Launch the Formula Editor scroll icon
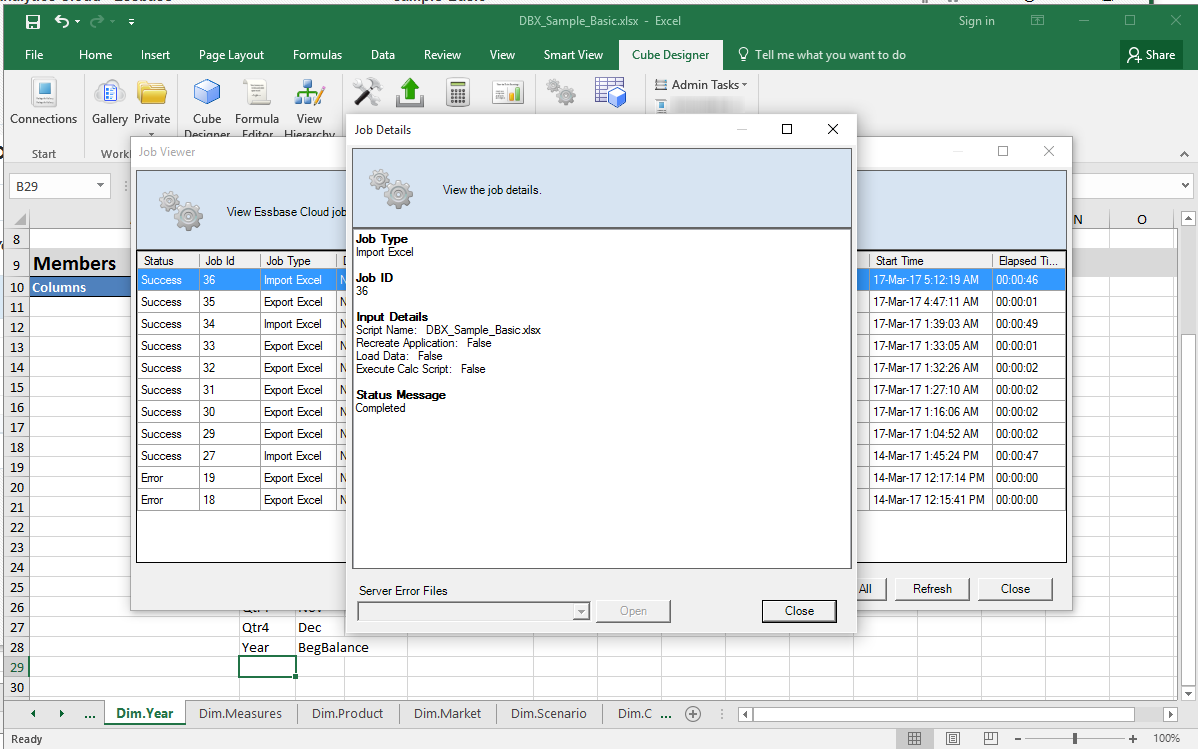 click(x=257, y=93)
